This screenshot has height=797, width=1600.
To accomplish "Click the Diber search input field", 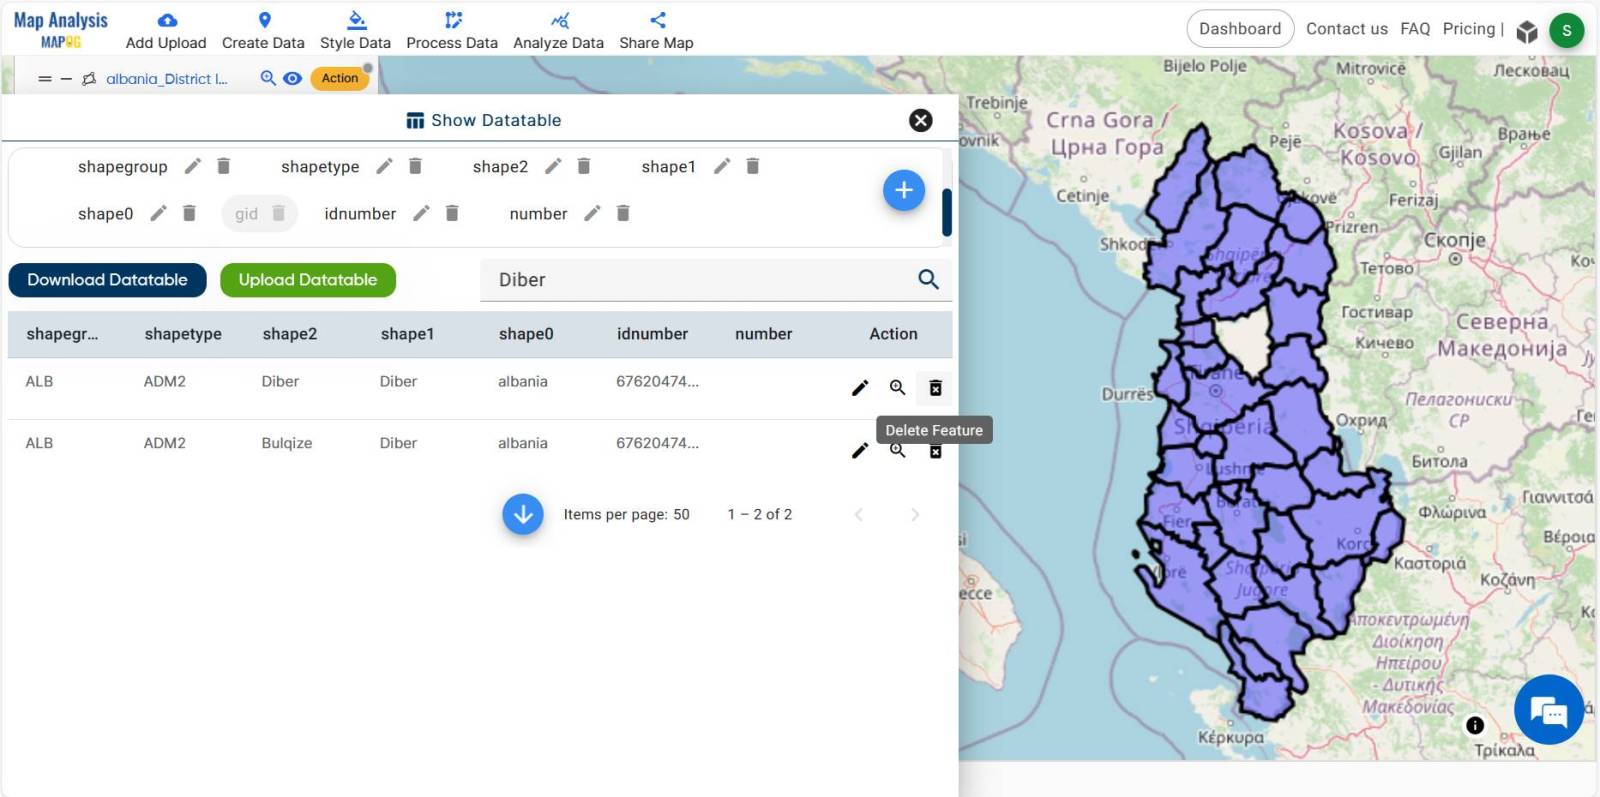I will 700,280.
